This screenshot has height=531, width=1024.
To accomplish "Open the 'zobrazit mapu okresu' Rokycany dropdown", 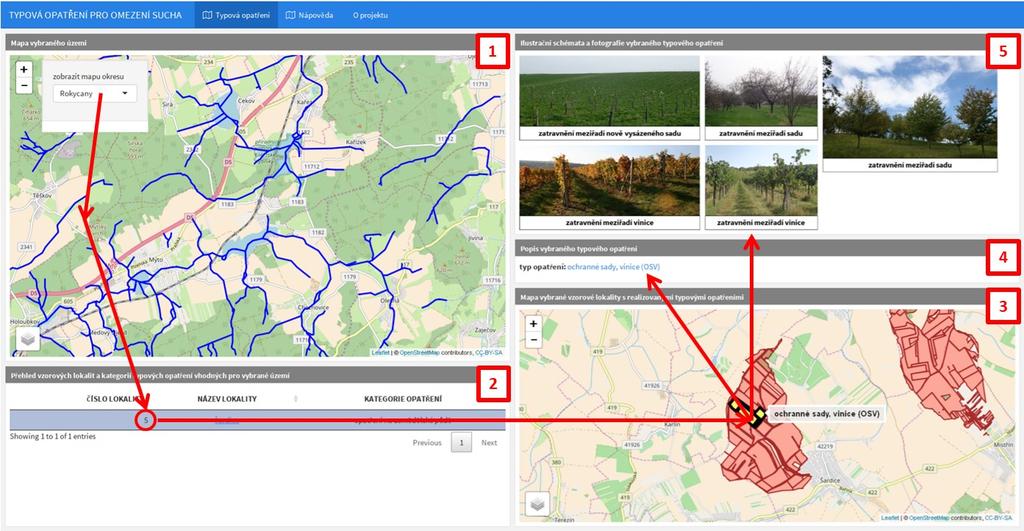I will tap(95, 93).
